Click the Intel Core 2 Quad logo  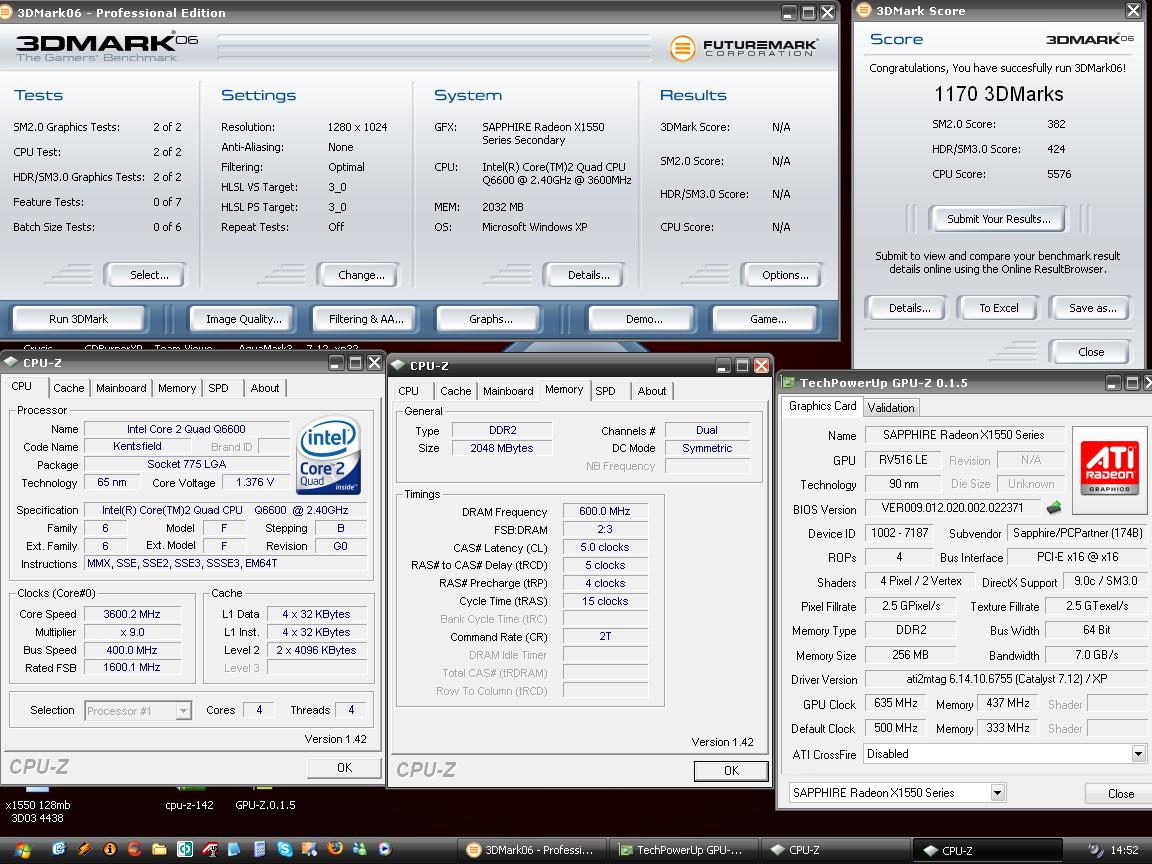click(x=328, y=454)
